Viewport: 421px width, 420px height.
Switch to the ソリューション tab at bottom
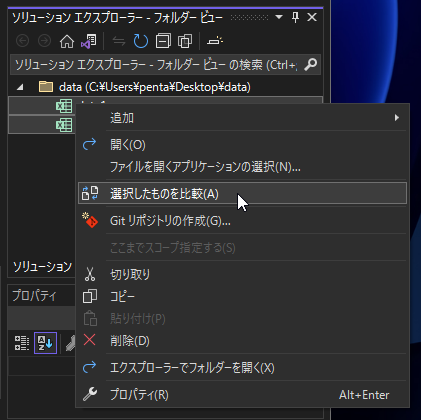(x=42, y=267)
